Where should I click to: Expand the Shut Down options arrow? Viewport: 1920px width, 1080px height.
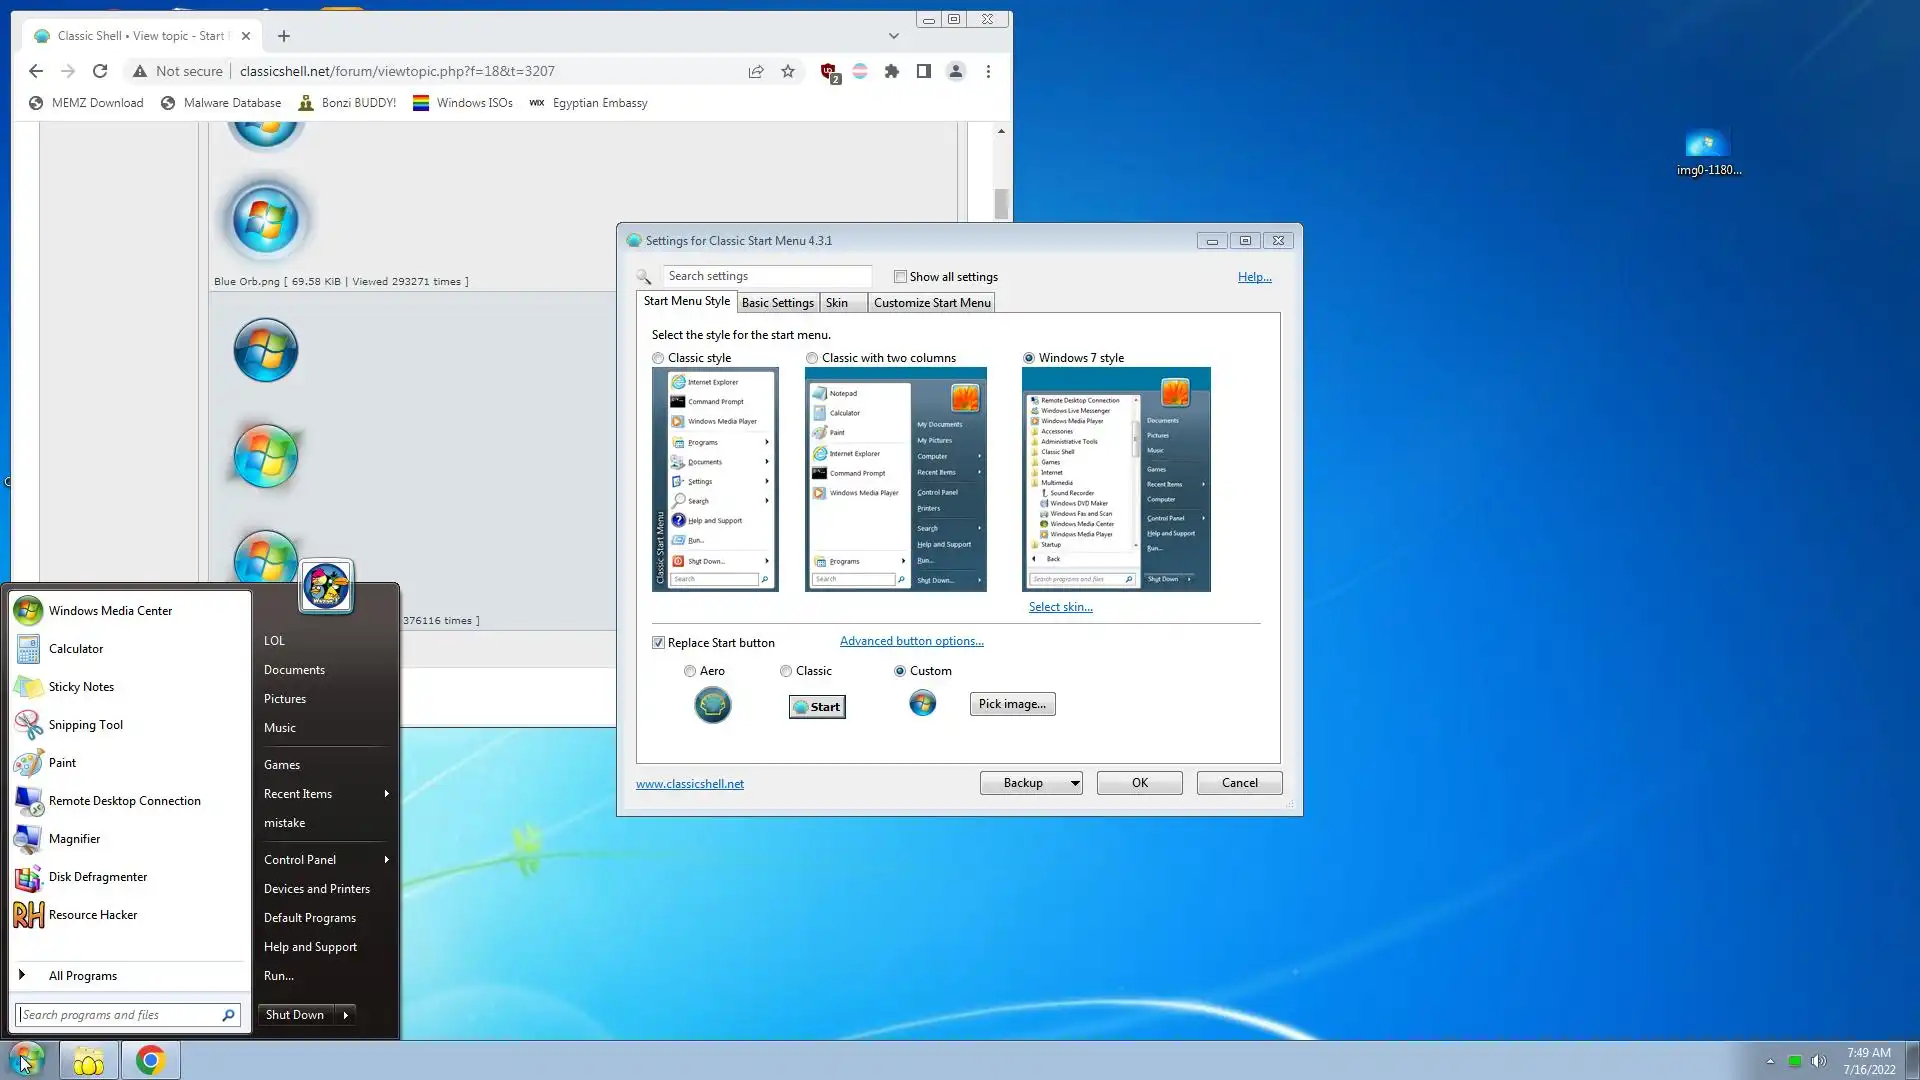pyautogui.click(x=346, y=1015)
